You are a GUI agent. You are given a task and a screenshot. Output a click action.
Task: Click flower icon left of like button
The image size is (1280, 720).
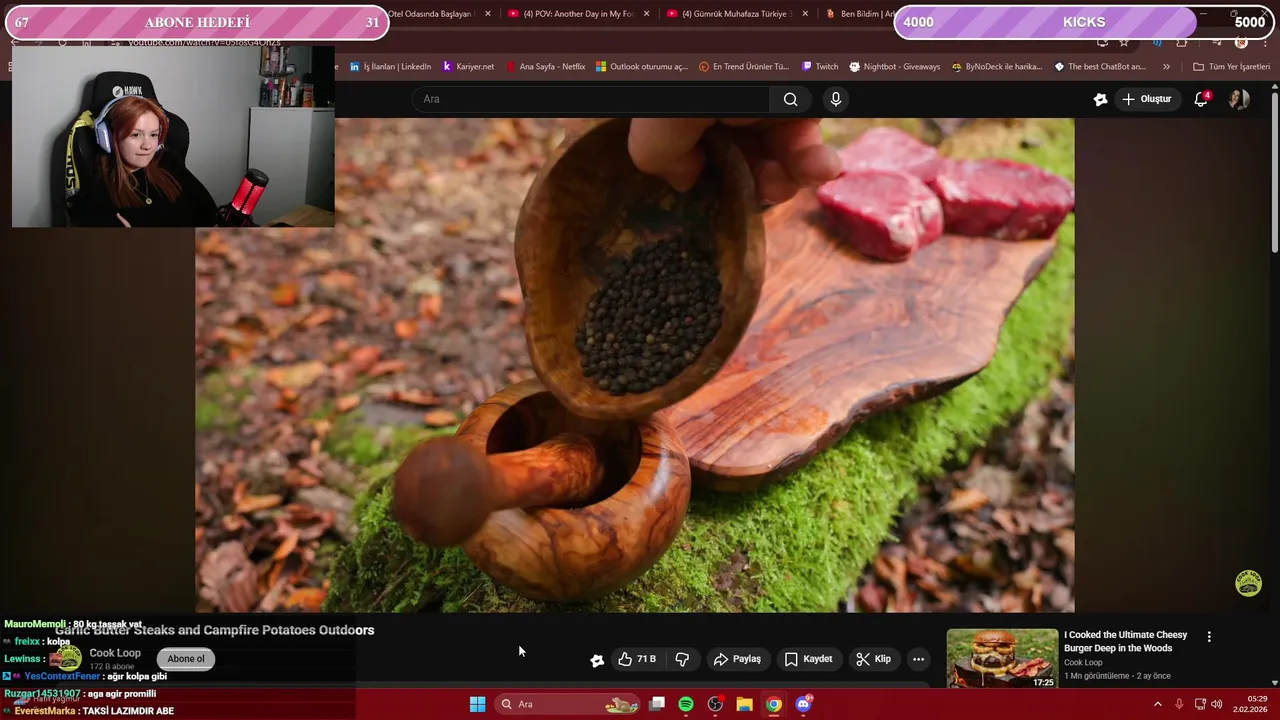597,660
